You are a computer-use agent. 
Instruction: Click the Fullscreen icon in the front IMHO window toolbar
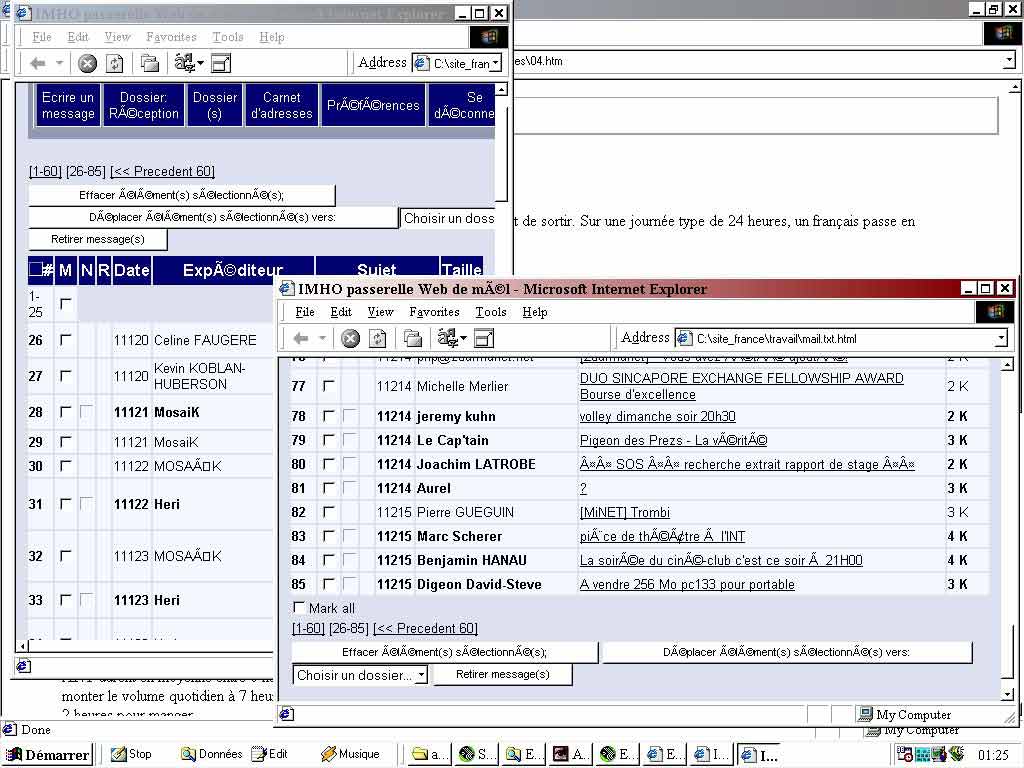pyautogui.click(x=484, y=338)
